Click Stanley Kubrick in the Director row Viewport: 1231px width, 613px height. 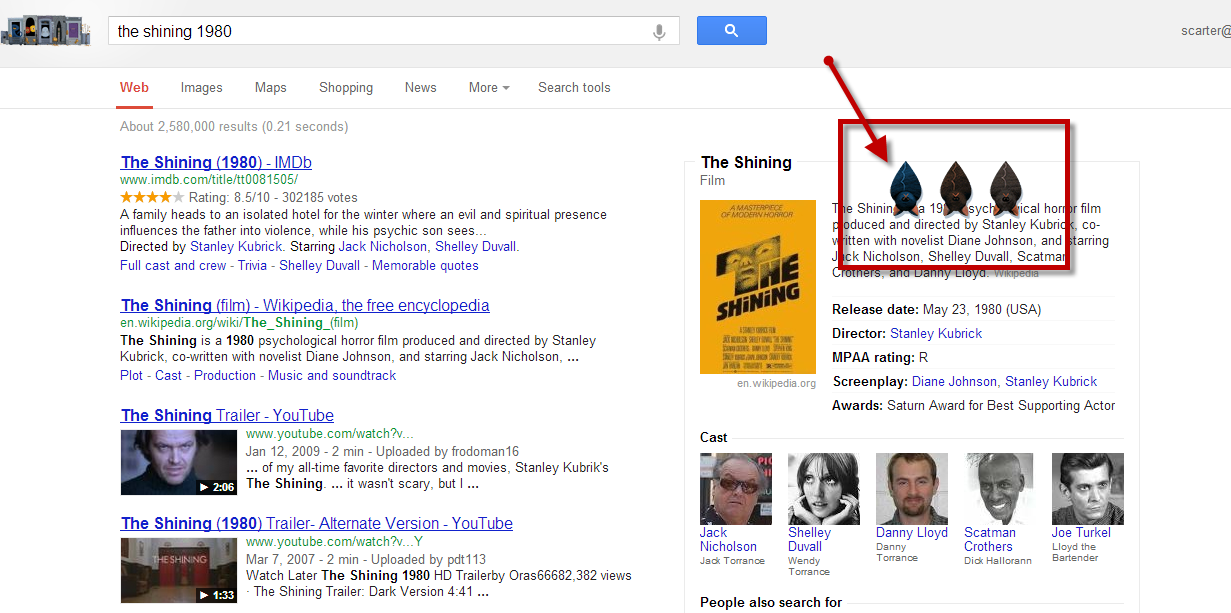click(x=936, y=333)
